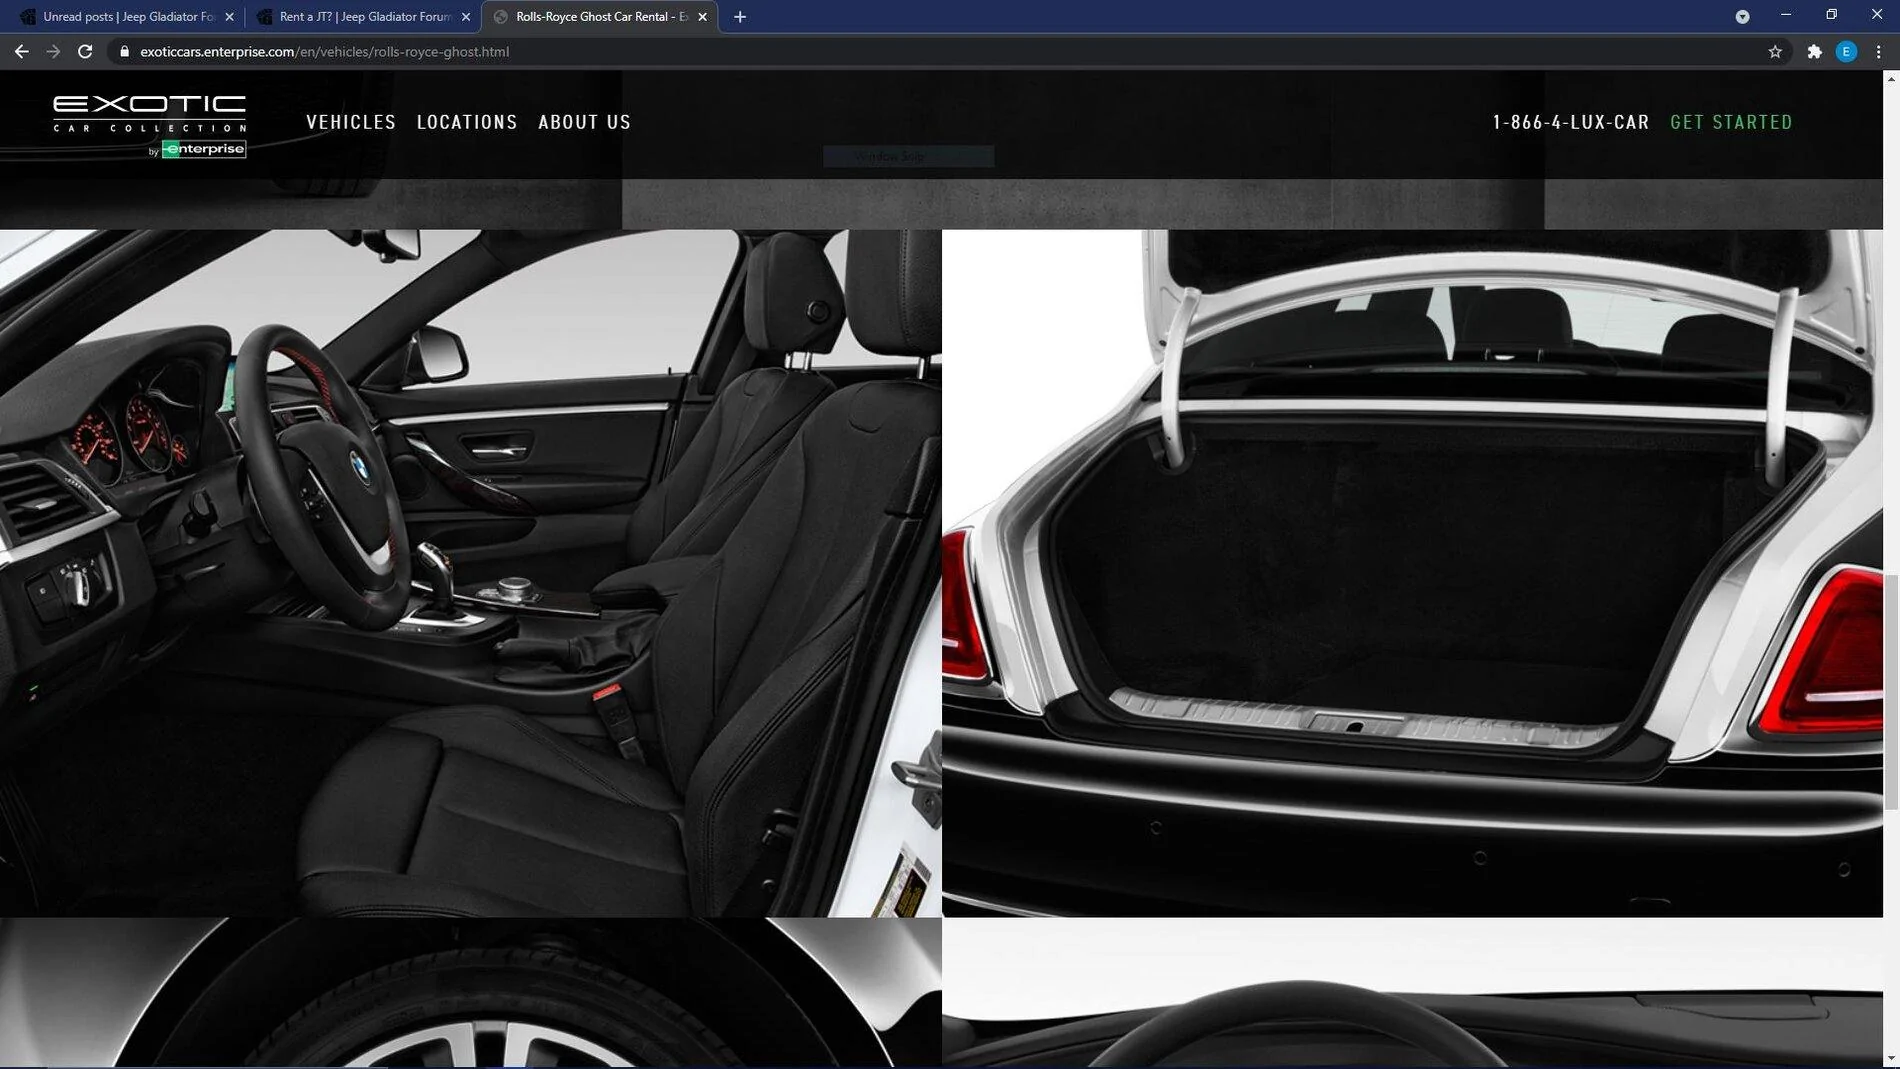The width and height of the screenshot is (1900, 1069).
Task: Open the open trunk photo
Action: (1412, 573)
